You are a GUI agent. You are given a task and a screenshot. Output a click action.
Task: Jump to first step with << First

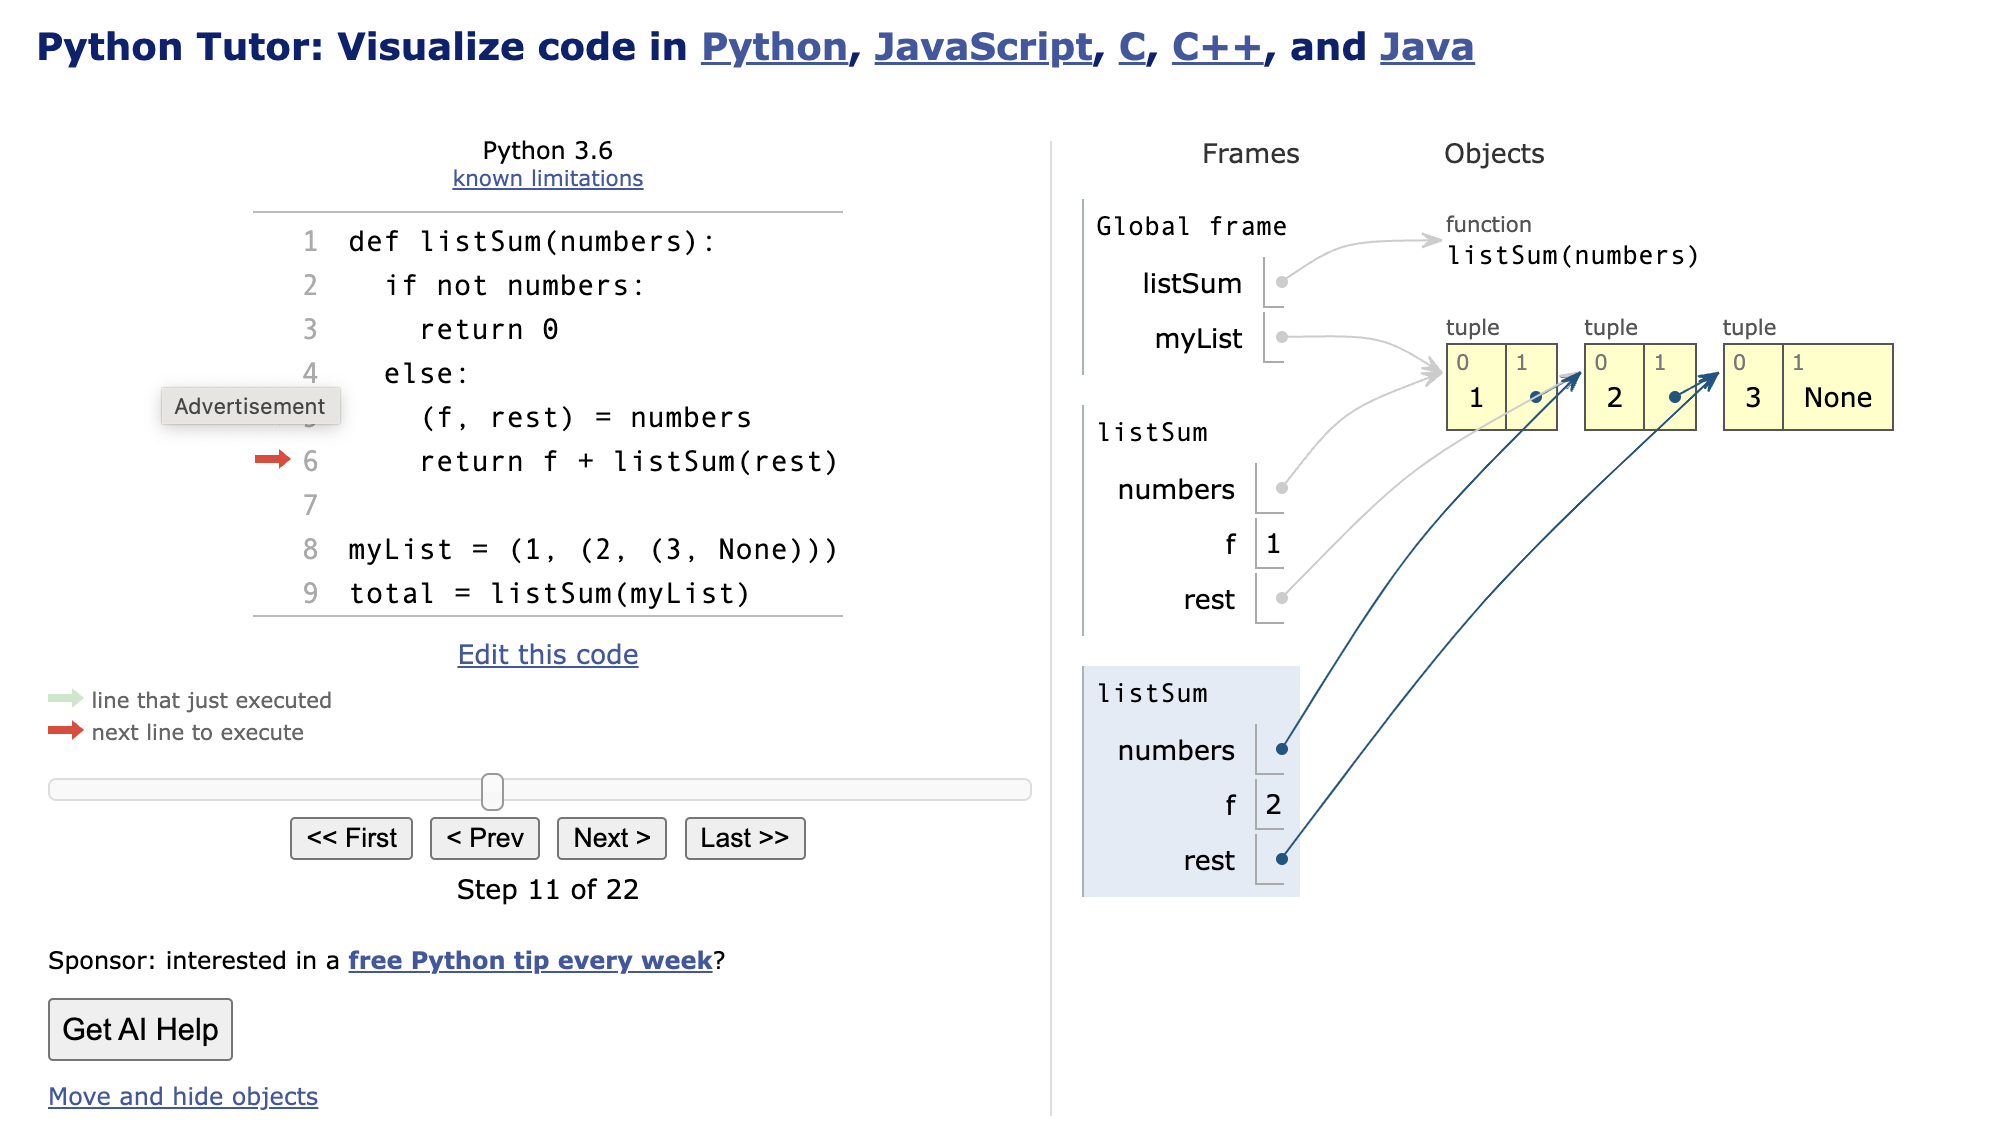tap(351, 838)
